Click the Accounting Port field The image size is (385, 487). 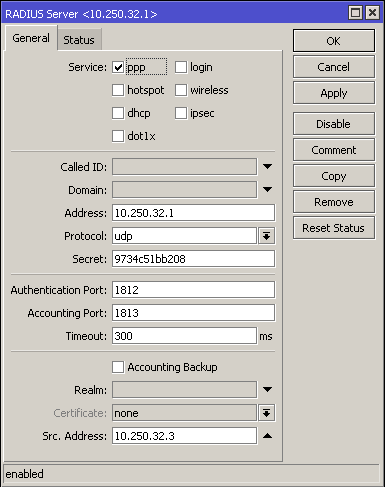193,313
